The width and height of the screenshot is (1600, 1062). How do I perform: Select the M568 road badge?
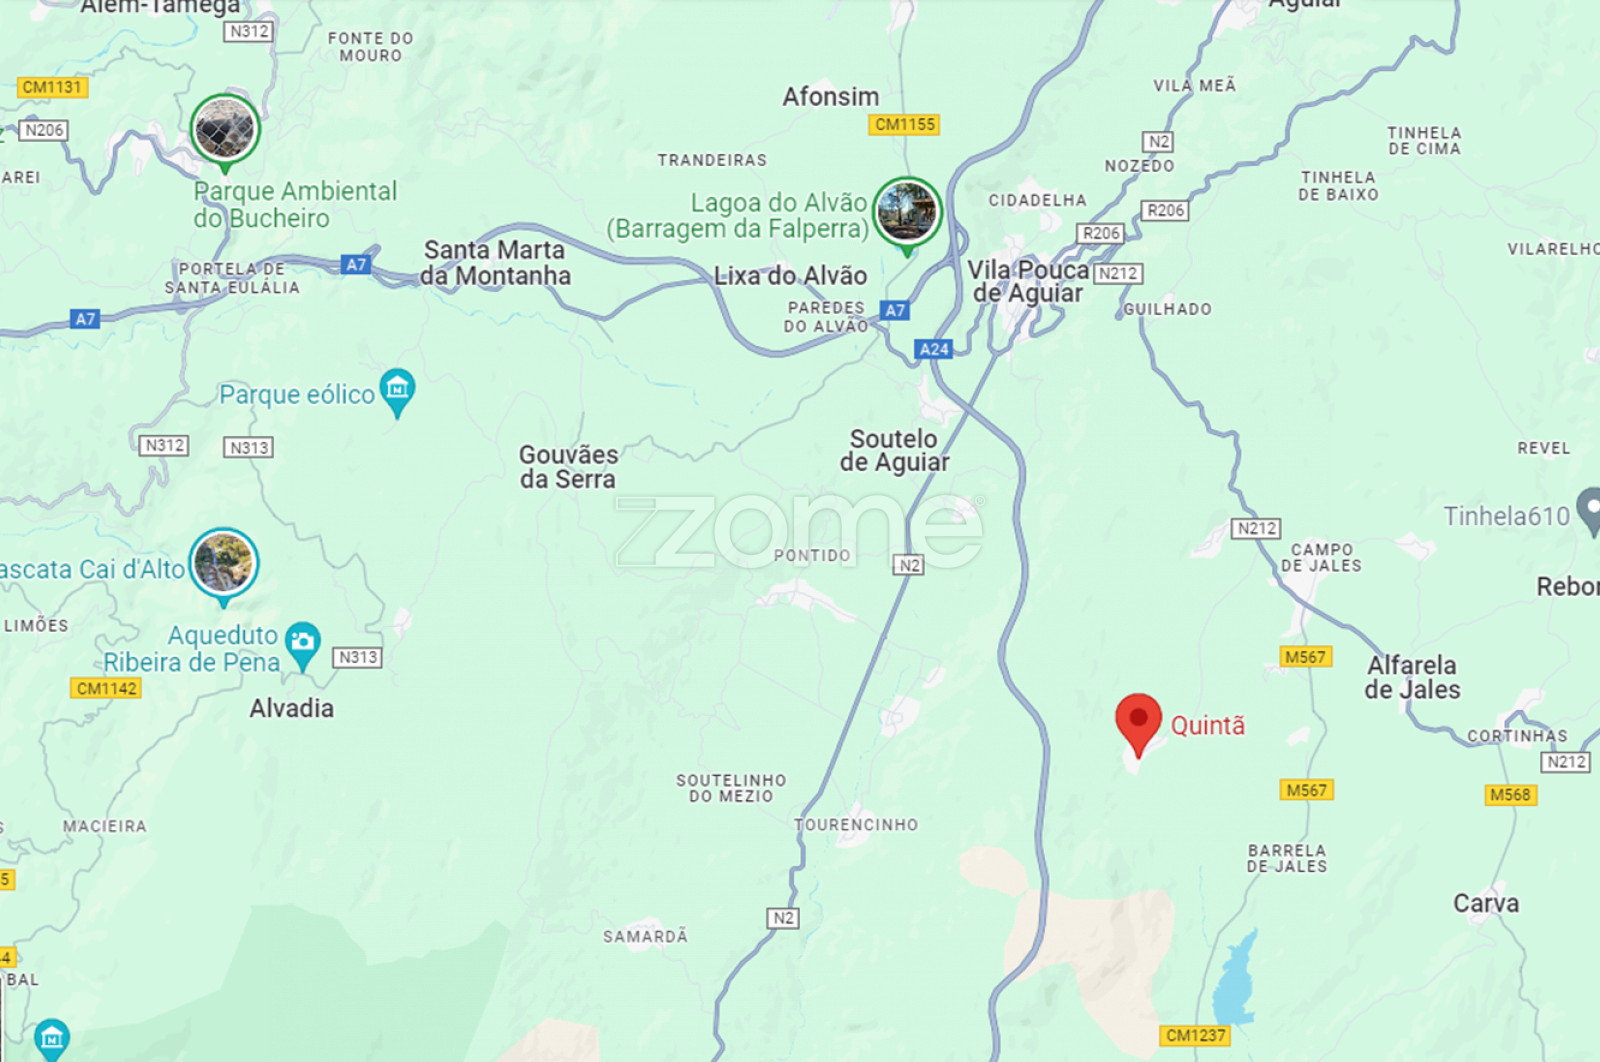point(1510,795)
